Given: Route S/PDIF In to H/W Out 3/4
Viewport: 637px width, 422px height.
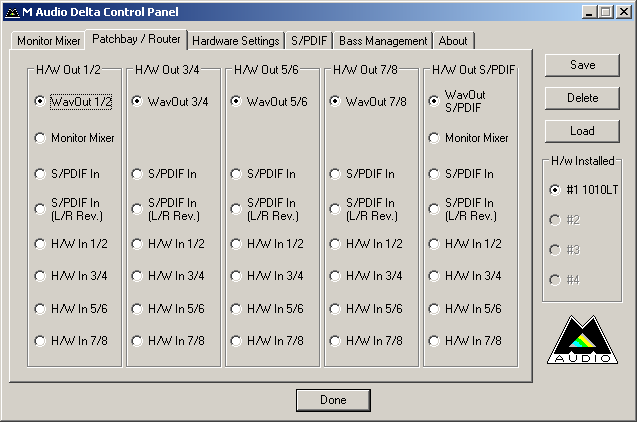Looking at the screenshot, I should point(138,173).
